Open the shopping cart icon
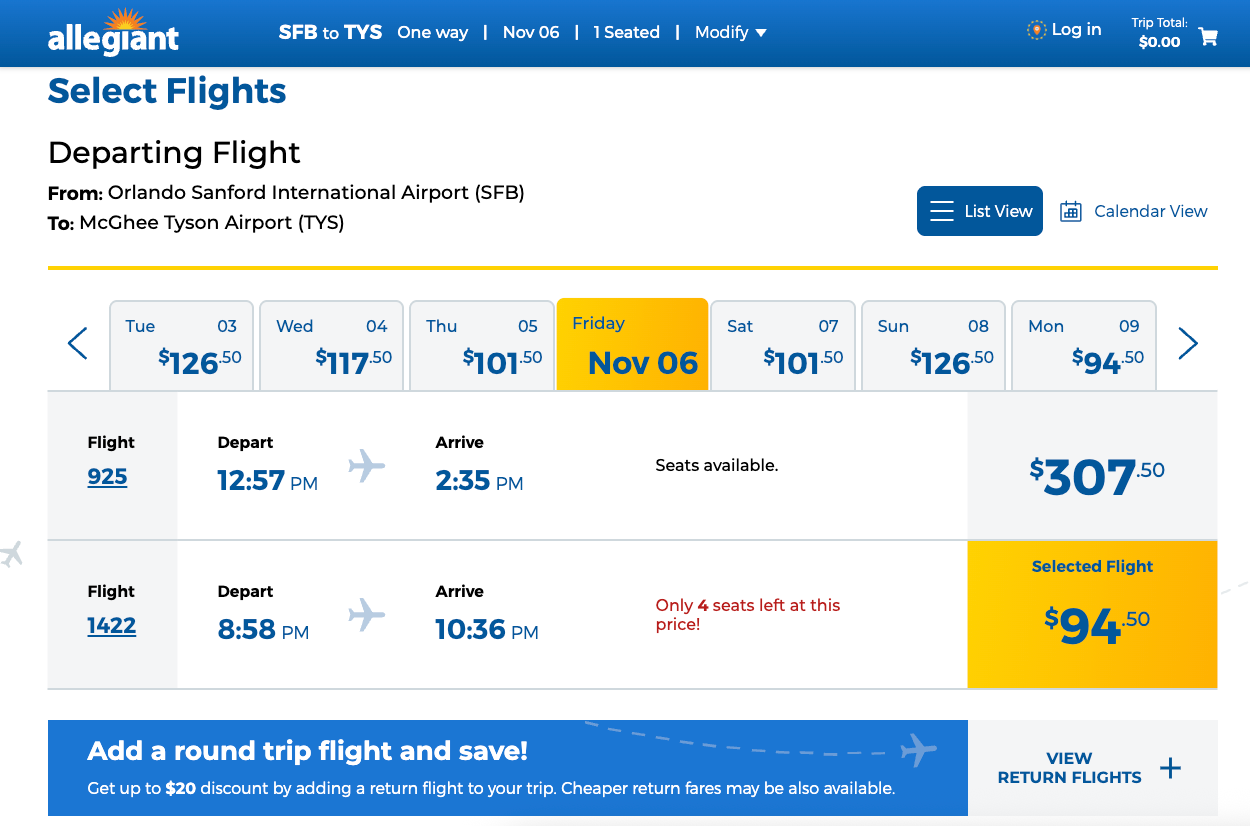This screenshot has height=826, width=1250. pos(1208,37)
